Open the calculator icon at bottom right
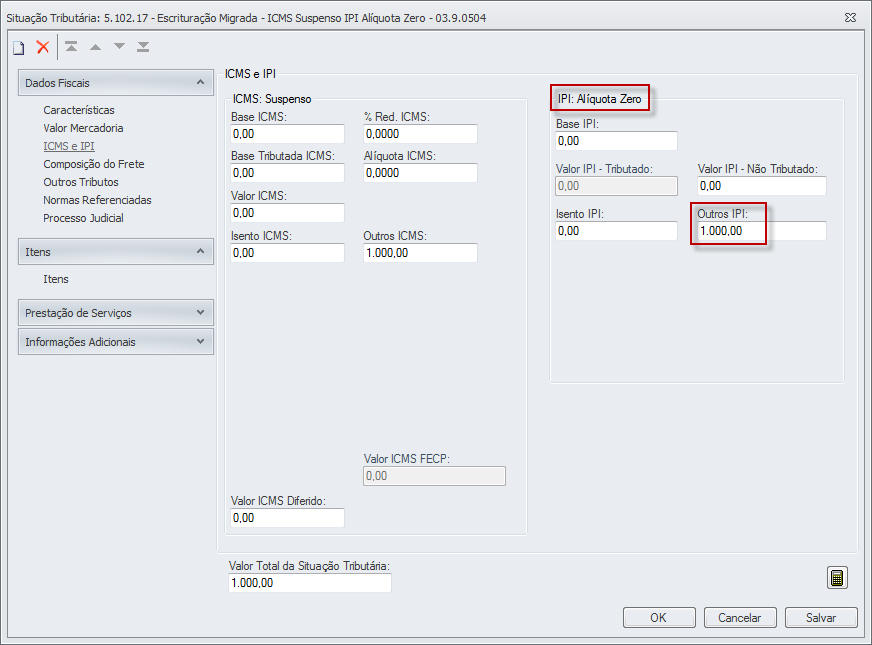The image size is (872, 645). pos(837,578)
